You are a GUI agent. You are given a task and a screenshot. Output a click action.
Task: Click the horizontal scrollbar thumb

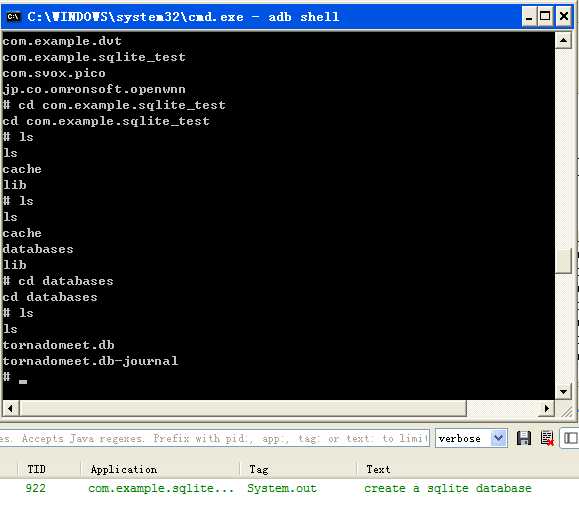click(x=243, y=408)
